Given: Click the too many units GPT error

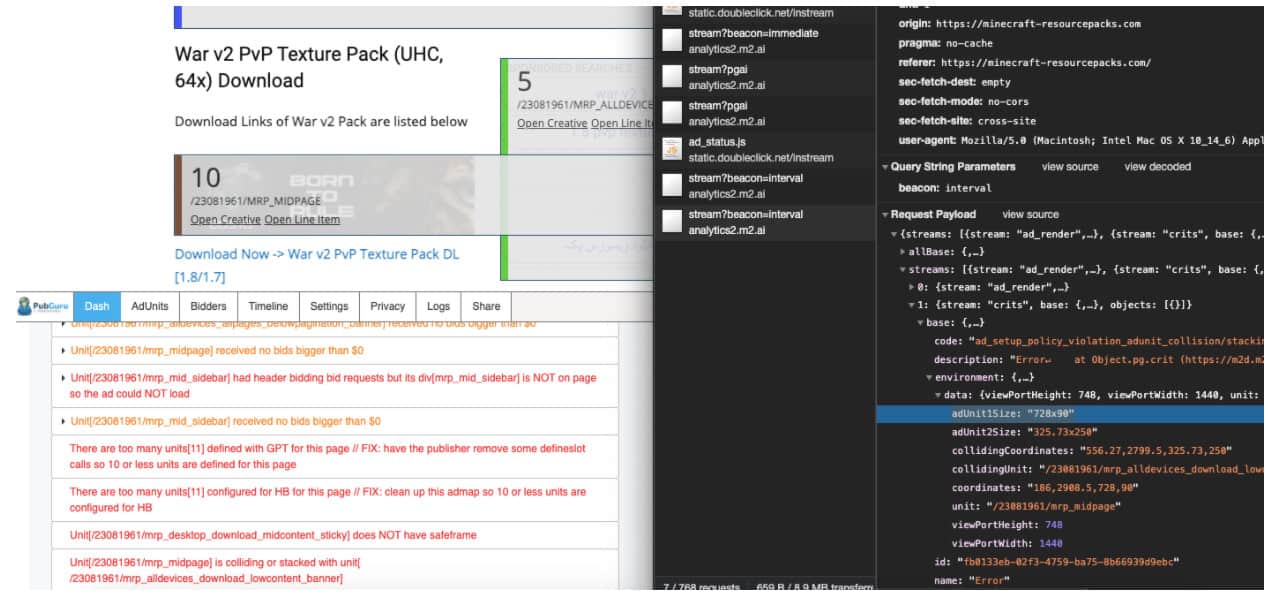Looking at the screenshot, I should (x=334, y=458).
